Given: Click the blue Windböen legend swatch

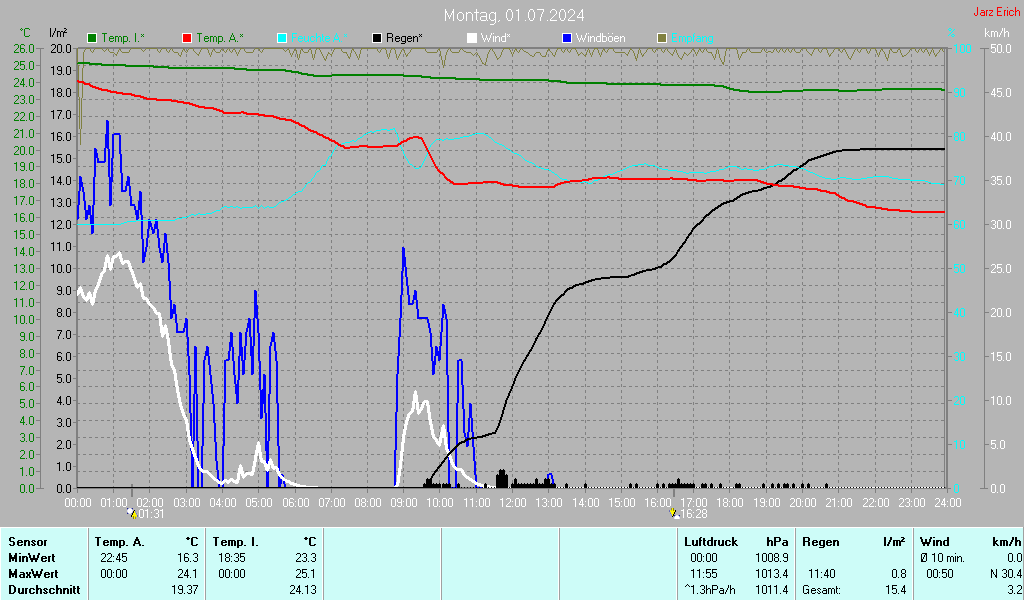Looking at the screenshot, I should coord(567,38).
